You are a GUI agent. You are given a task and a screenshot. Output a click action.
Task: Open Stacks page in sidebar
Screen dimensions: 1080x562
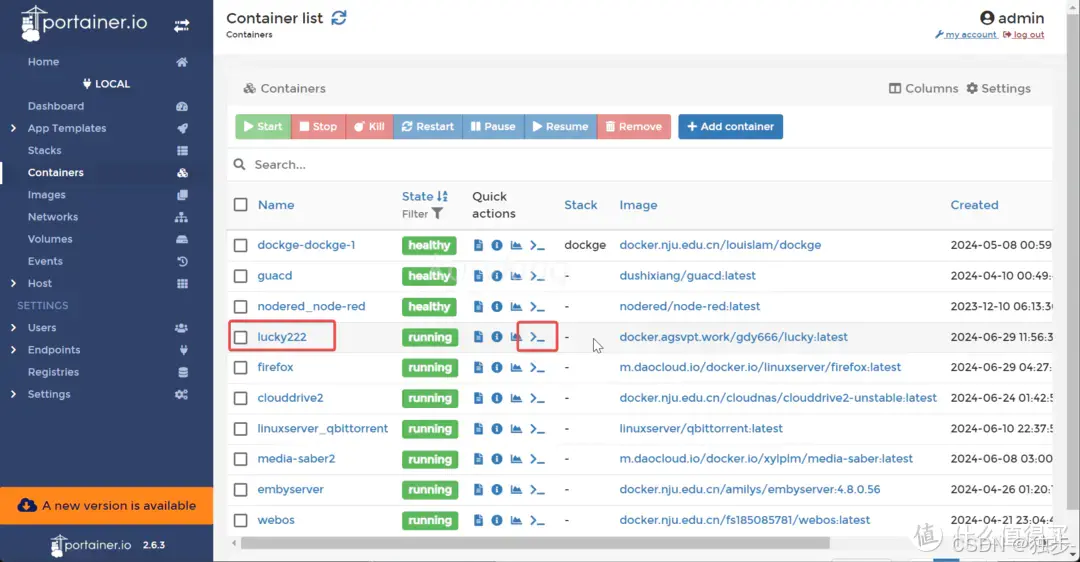44,150
